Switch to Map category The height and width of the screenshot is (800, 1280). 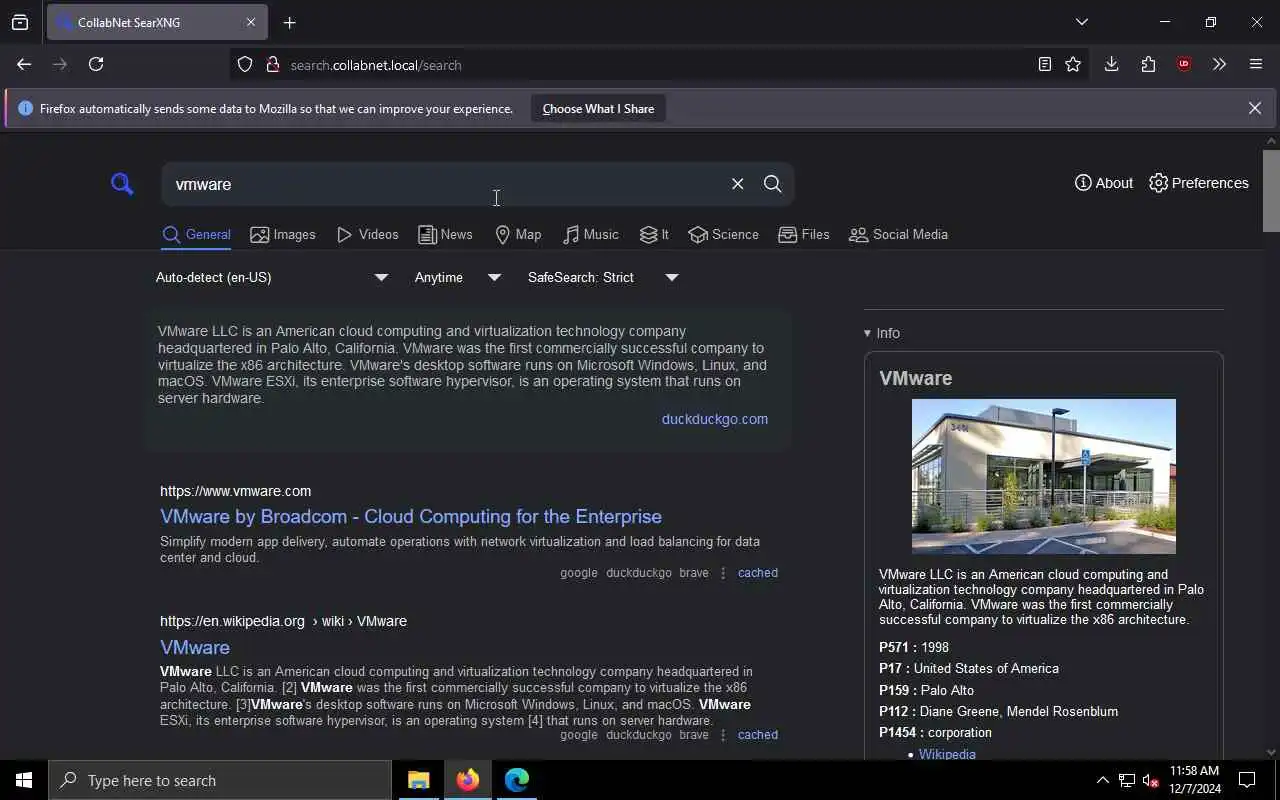(518, 235)
